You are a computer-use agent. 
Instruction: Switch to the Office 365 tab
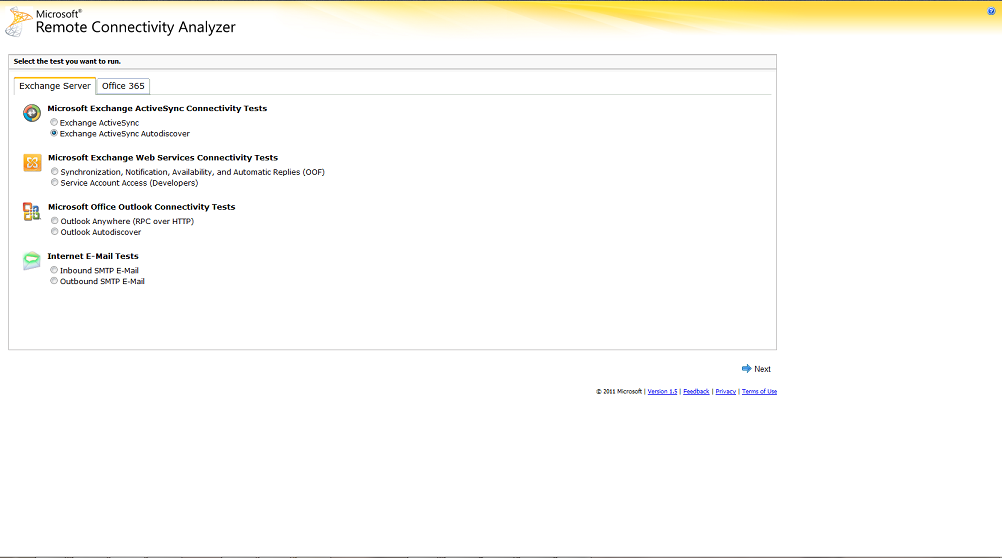point(123,86)
